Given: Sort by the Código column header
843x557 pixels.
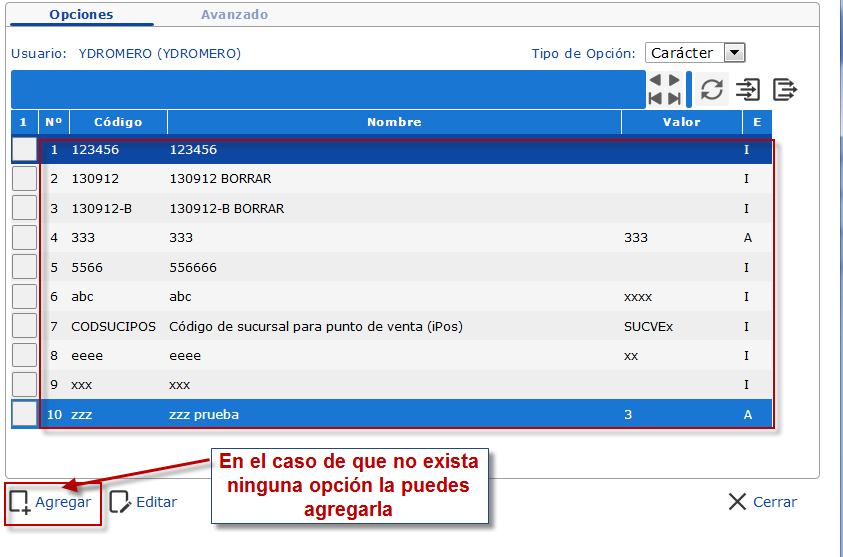Looking at the screenshot, I should 118,122.
